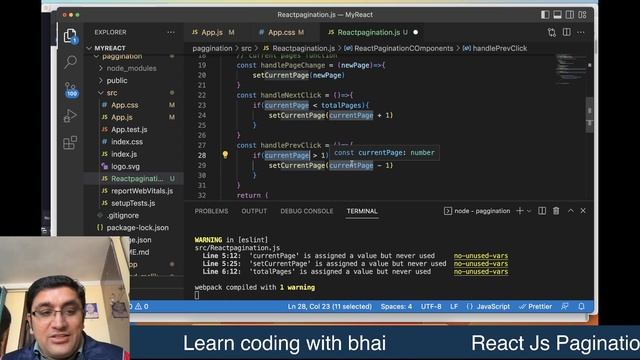Kill terminal with the trash icon
The height and width of the screenshot is (360, 640).
coord(556,211)
